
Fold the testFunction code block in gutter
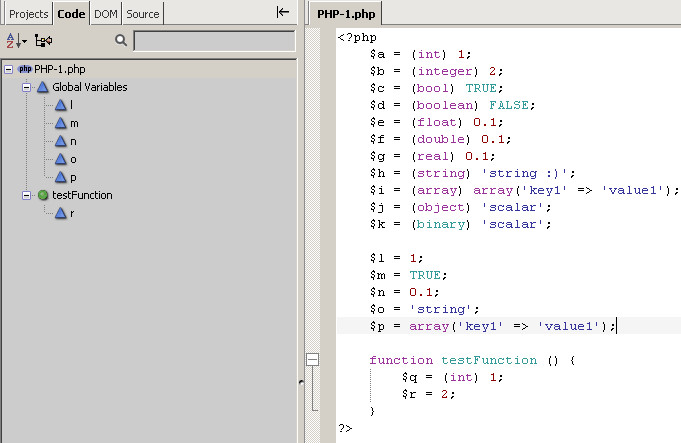[x=312, y=359]
